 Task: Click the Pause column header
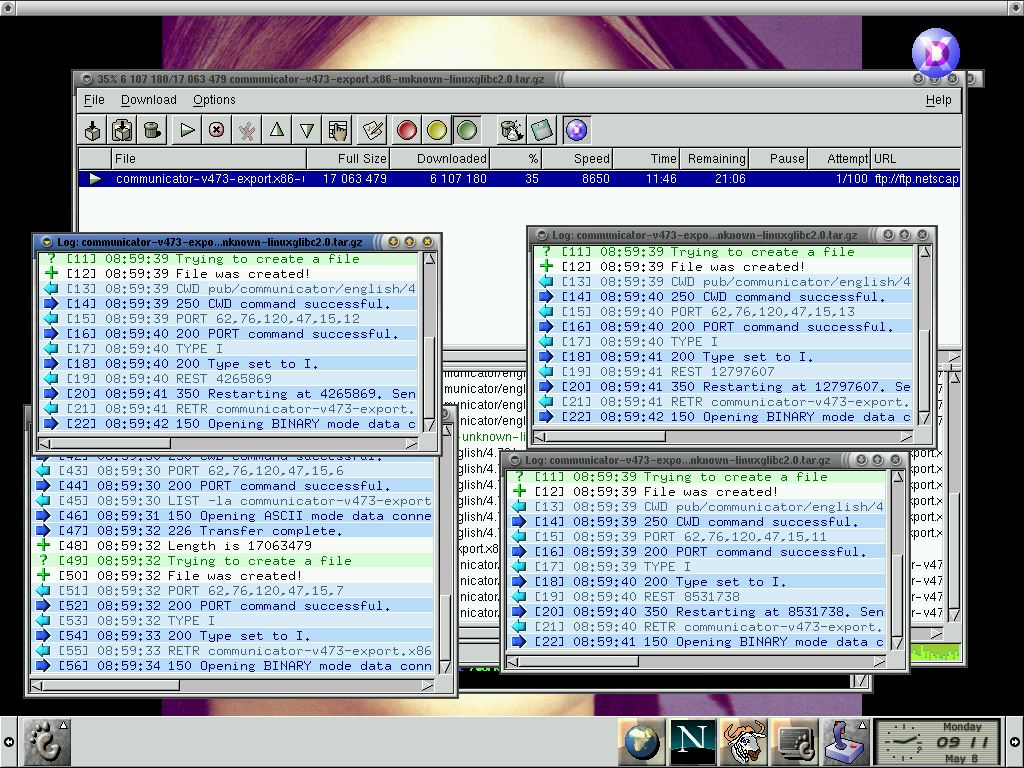[778, 159]
